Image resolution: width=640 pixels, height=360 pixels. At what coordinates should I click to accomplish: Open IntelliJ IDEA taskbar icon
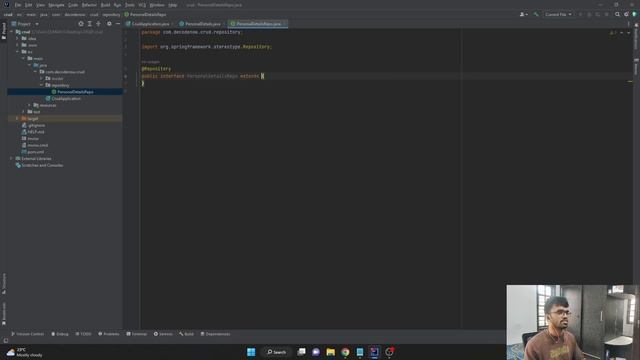click(x=374, y=352)
